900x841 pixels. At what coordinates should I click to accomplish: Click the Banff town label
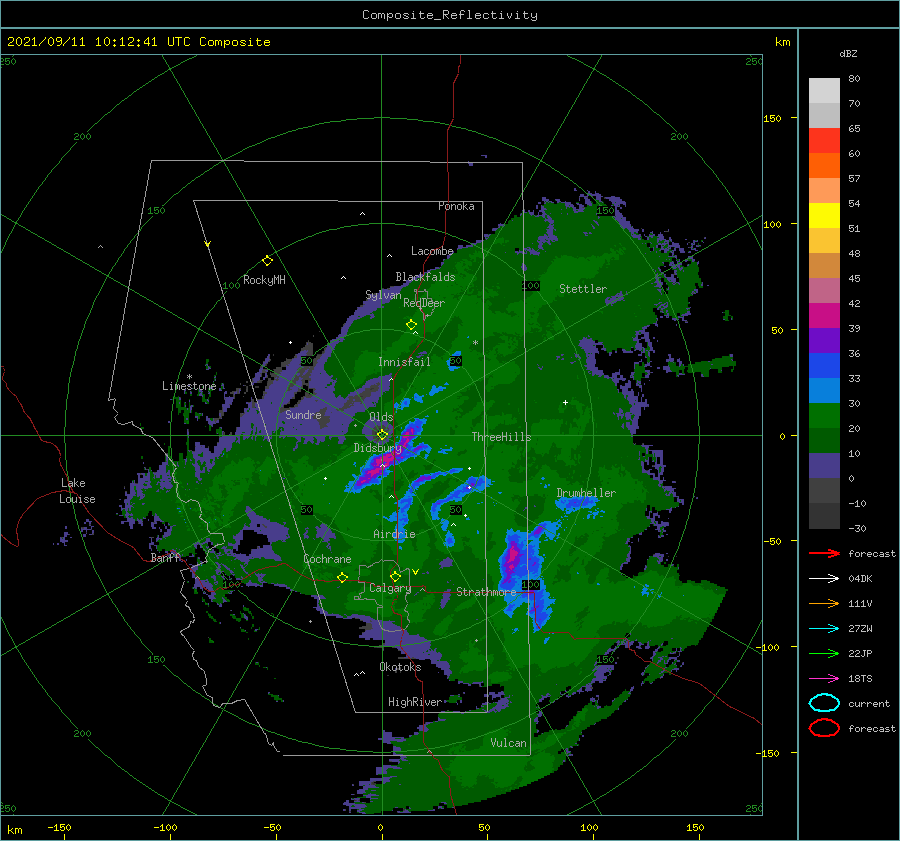[x=165, y=558]
